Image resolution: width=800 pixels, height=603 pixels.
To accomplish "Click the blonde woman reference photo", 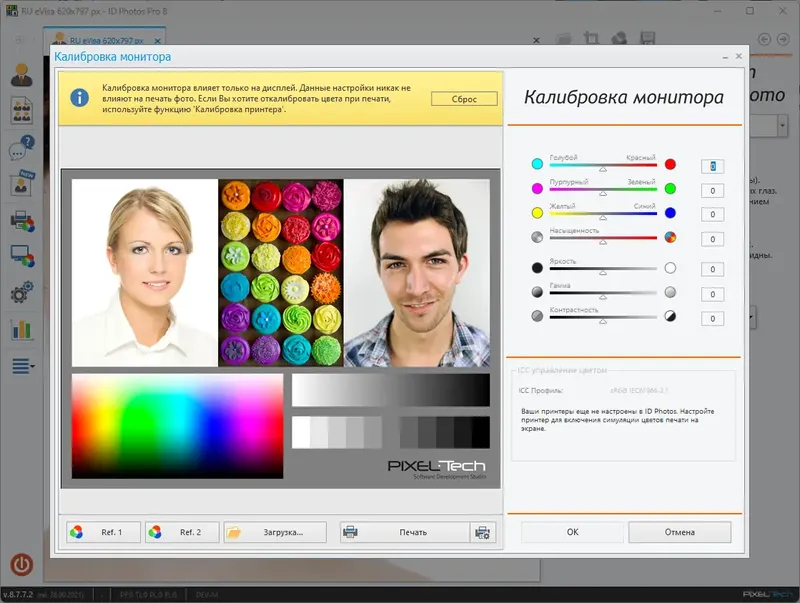I will (x=144, y=272).
